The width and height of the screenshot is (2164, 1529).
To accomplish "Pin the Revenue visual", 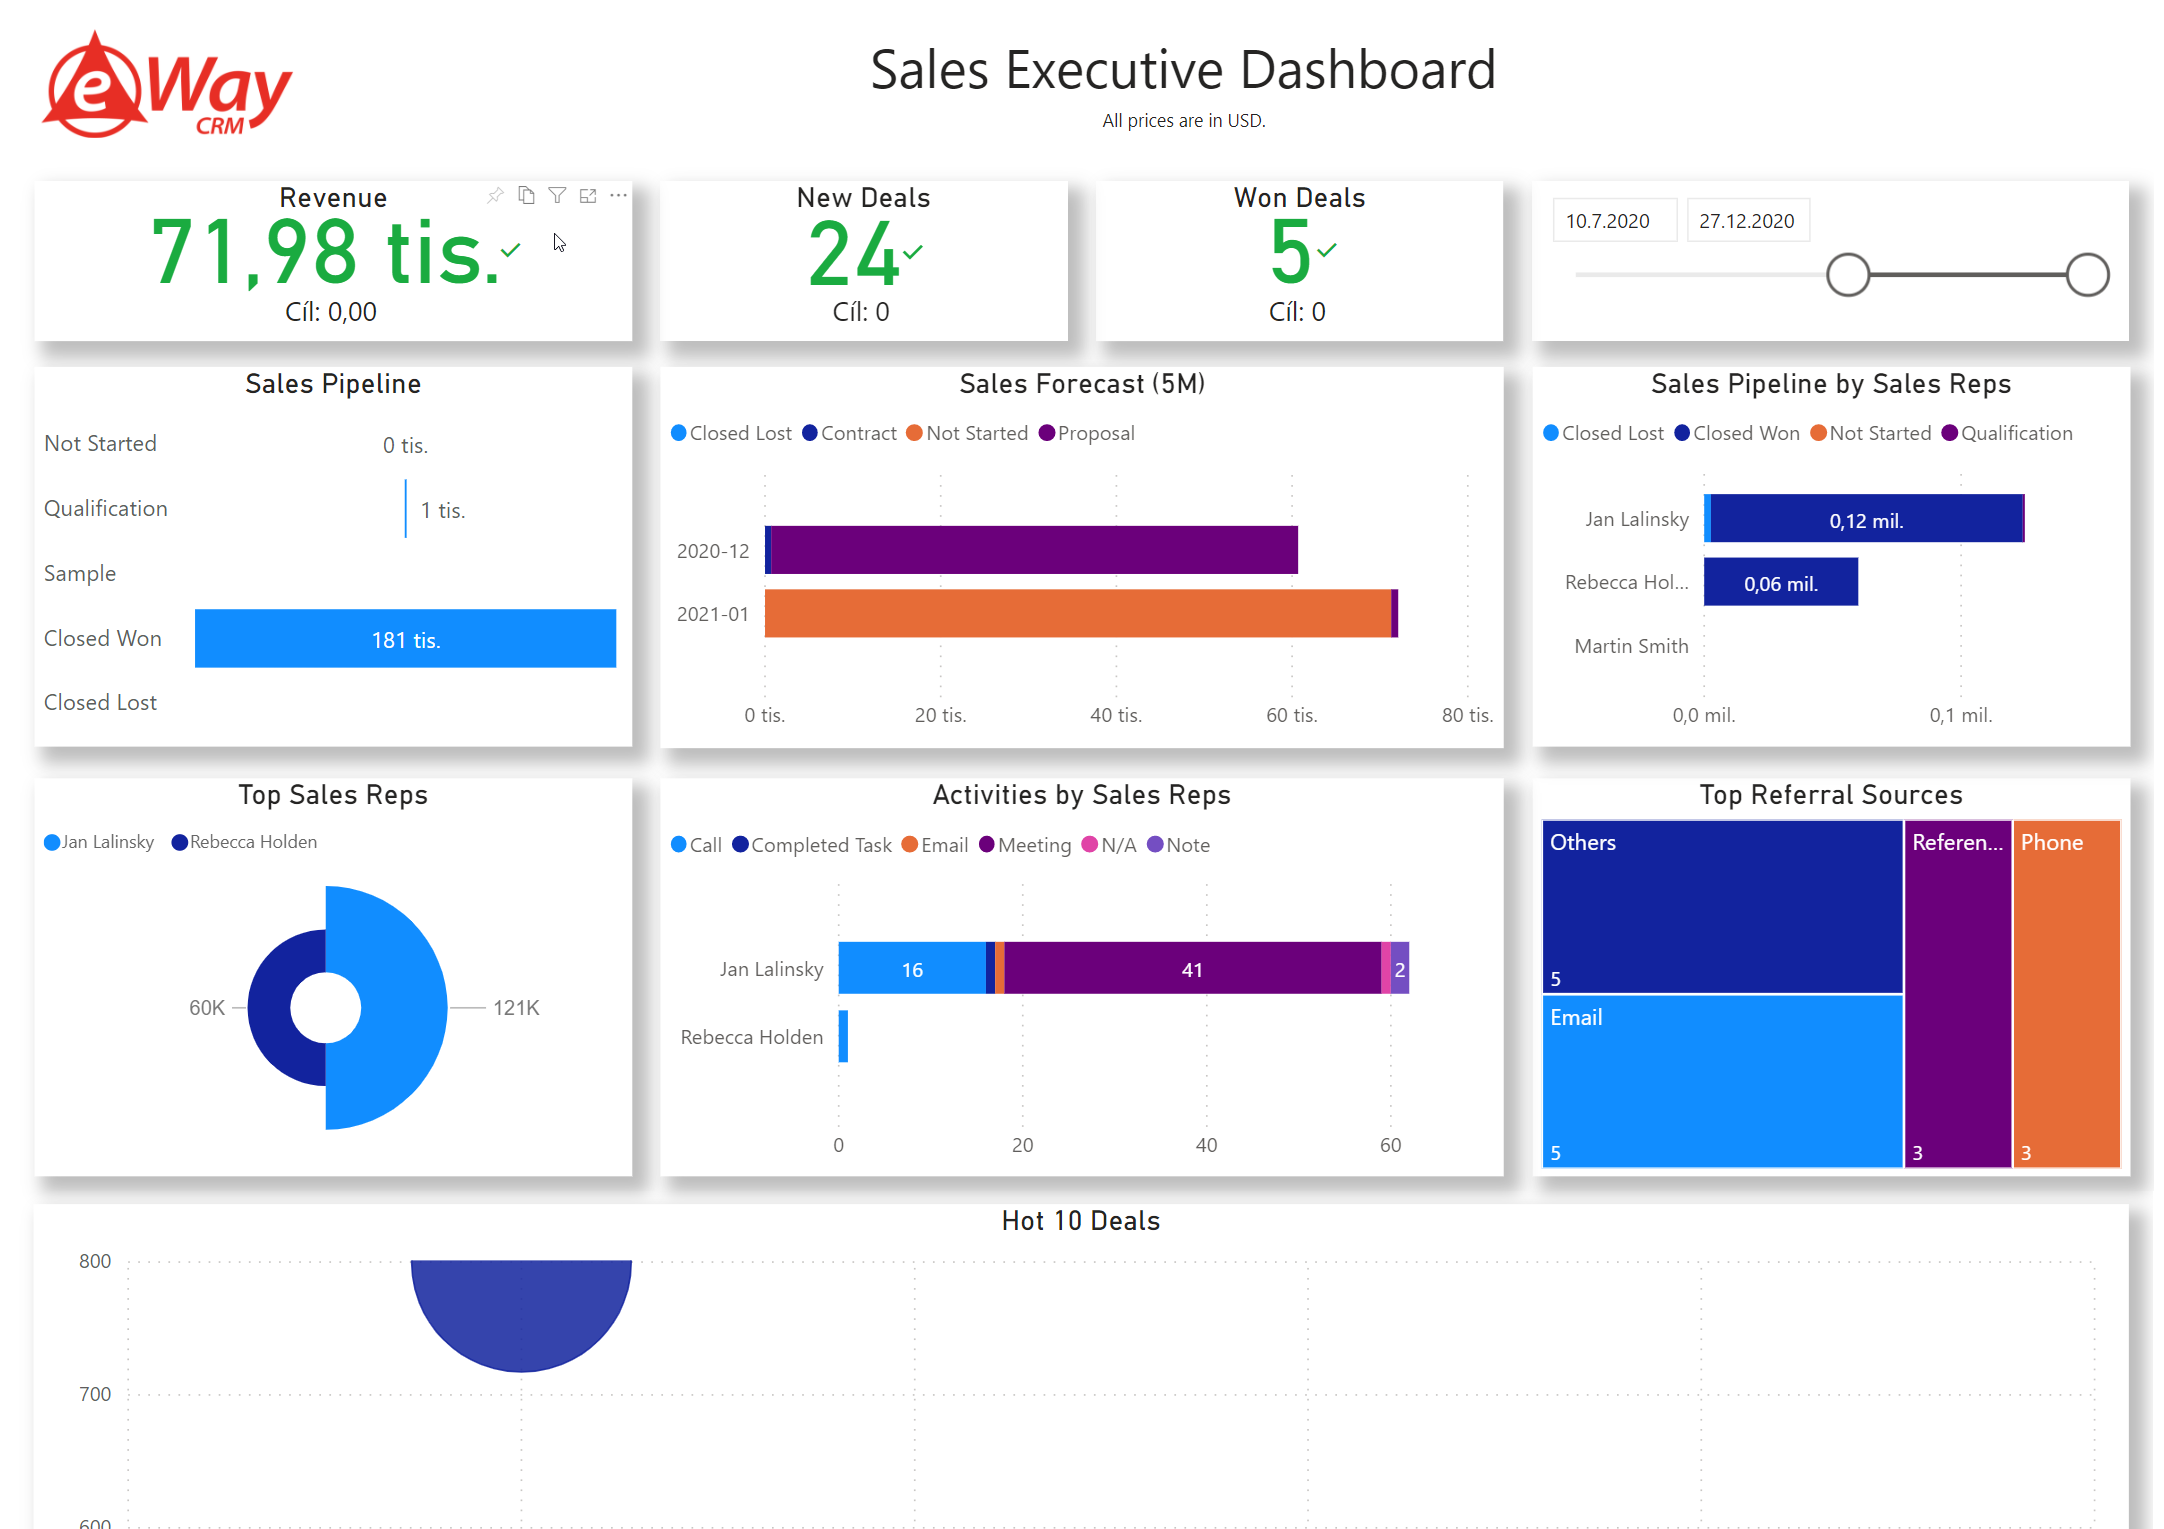I will 495,195.
